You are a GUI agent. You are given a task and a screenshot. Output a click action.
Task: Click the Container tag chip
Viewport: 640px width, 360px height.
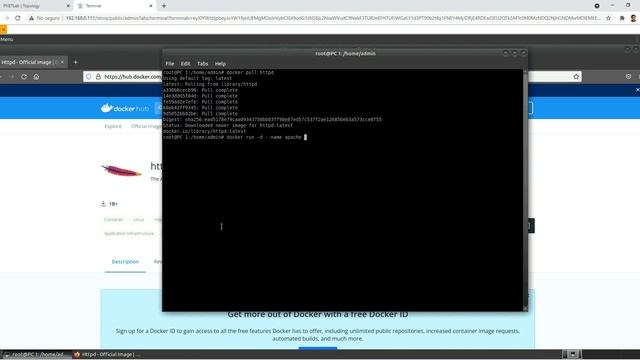pyautogui.click(x=113, y=220)
